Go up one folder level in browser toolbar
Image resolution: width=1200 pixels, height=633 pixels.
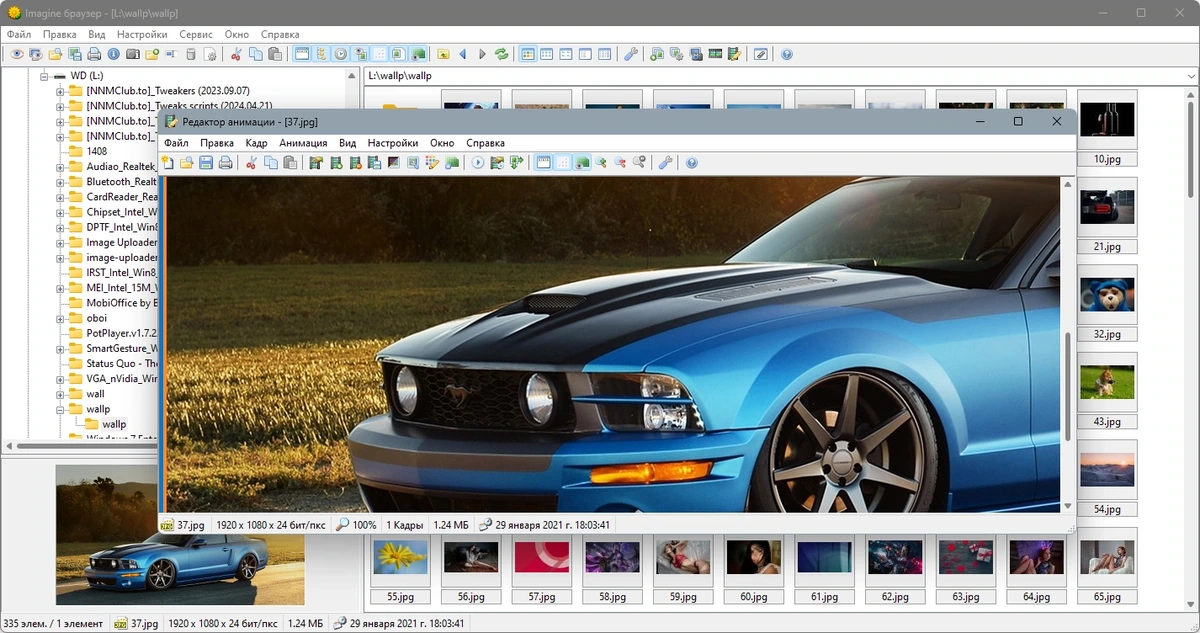coord(443,54)
